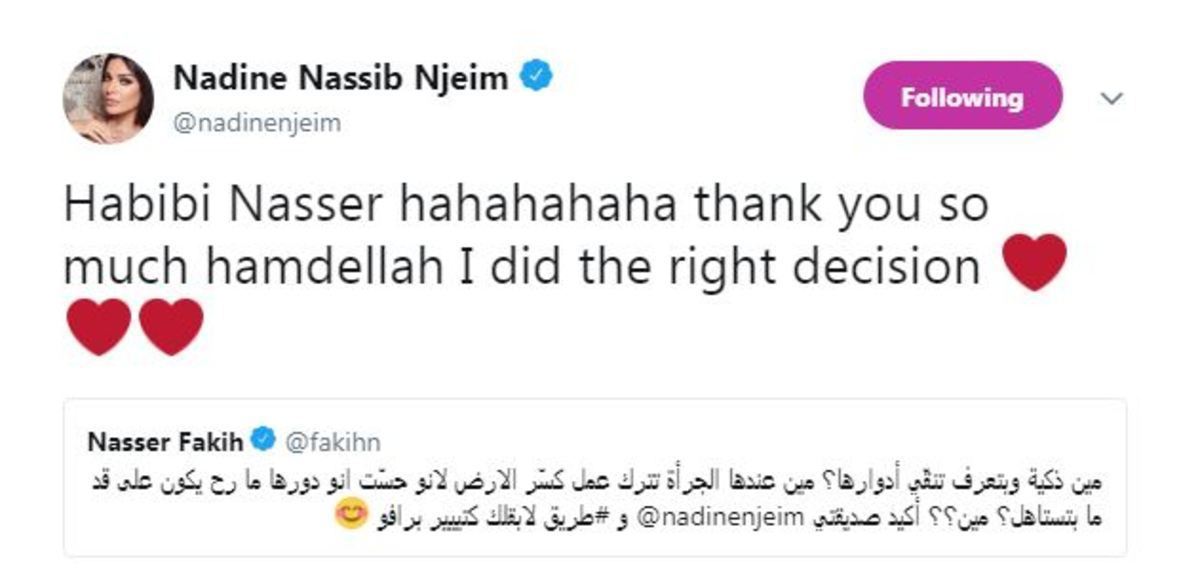
Task: Click the @nadinenjeim handle under the name
Action: coord(257,123)
